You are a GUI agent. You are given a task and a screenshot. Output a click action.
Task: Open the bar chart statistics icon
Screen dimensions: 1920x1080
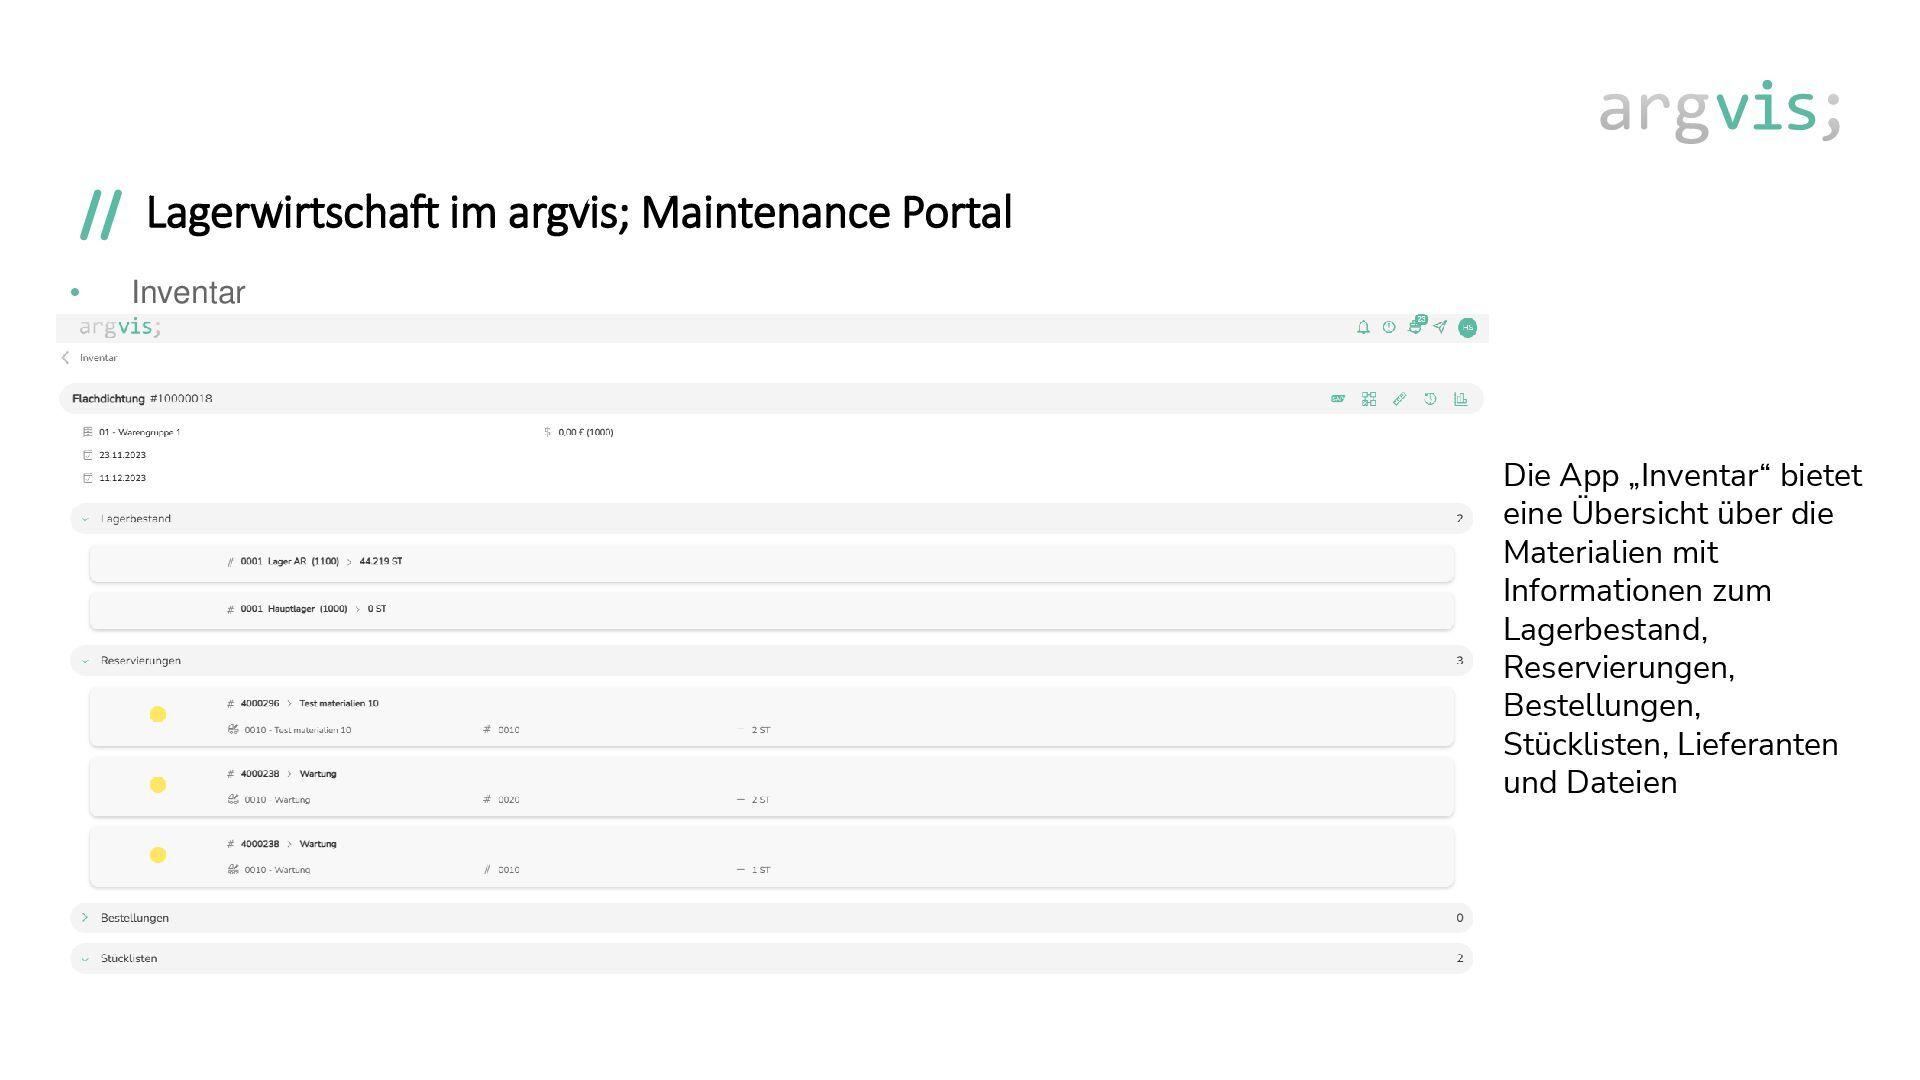[1461, 399]
